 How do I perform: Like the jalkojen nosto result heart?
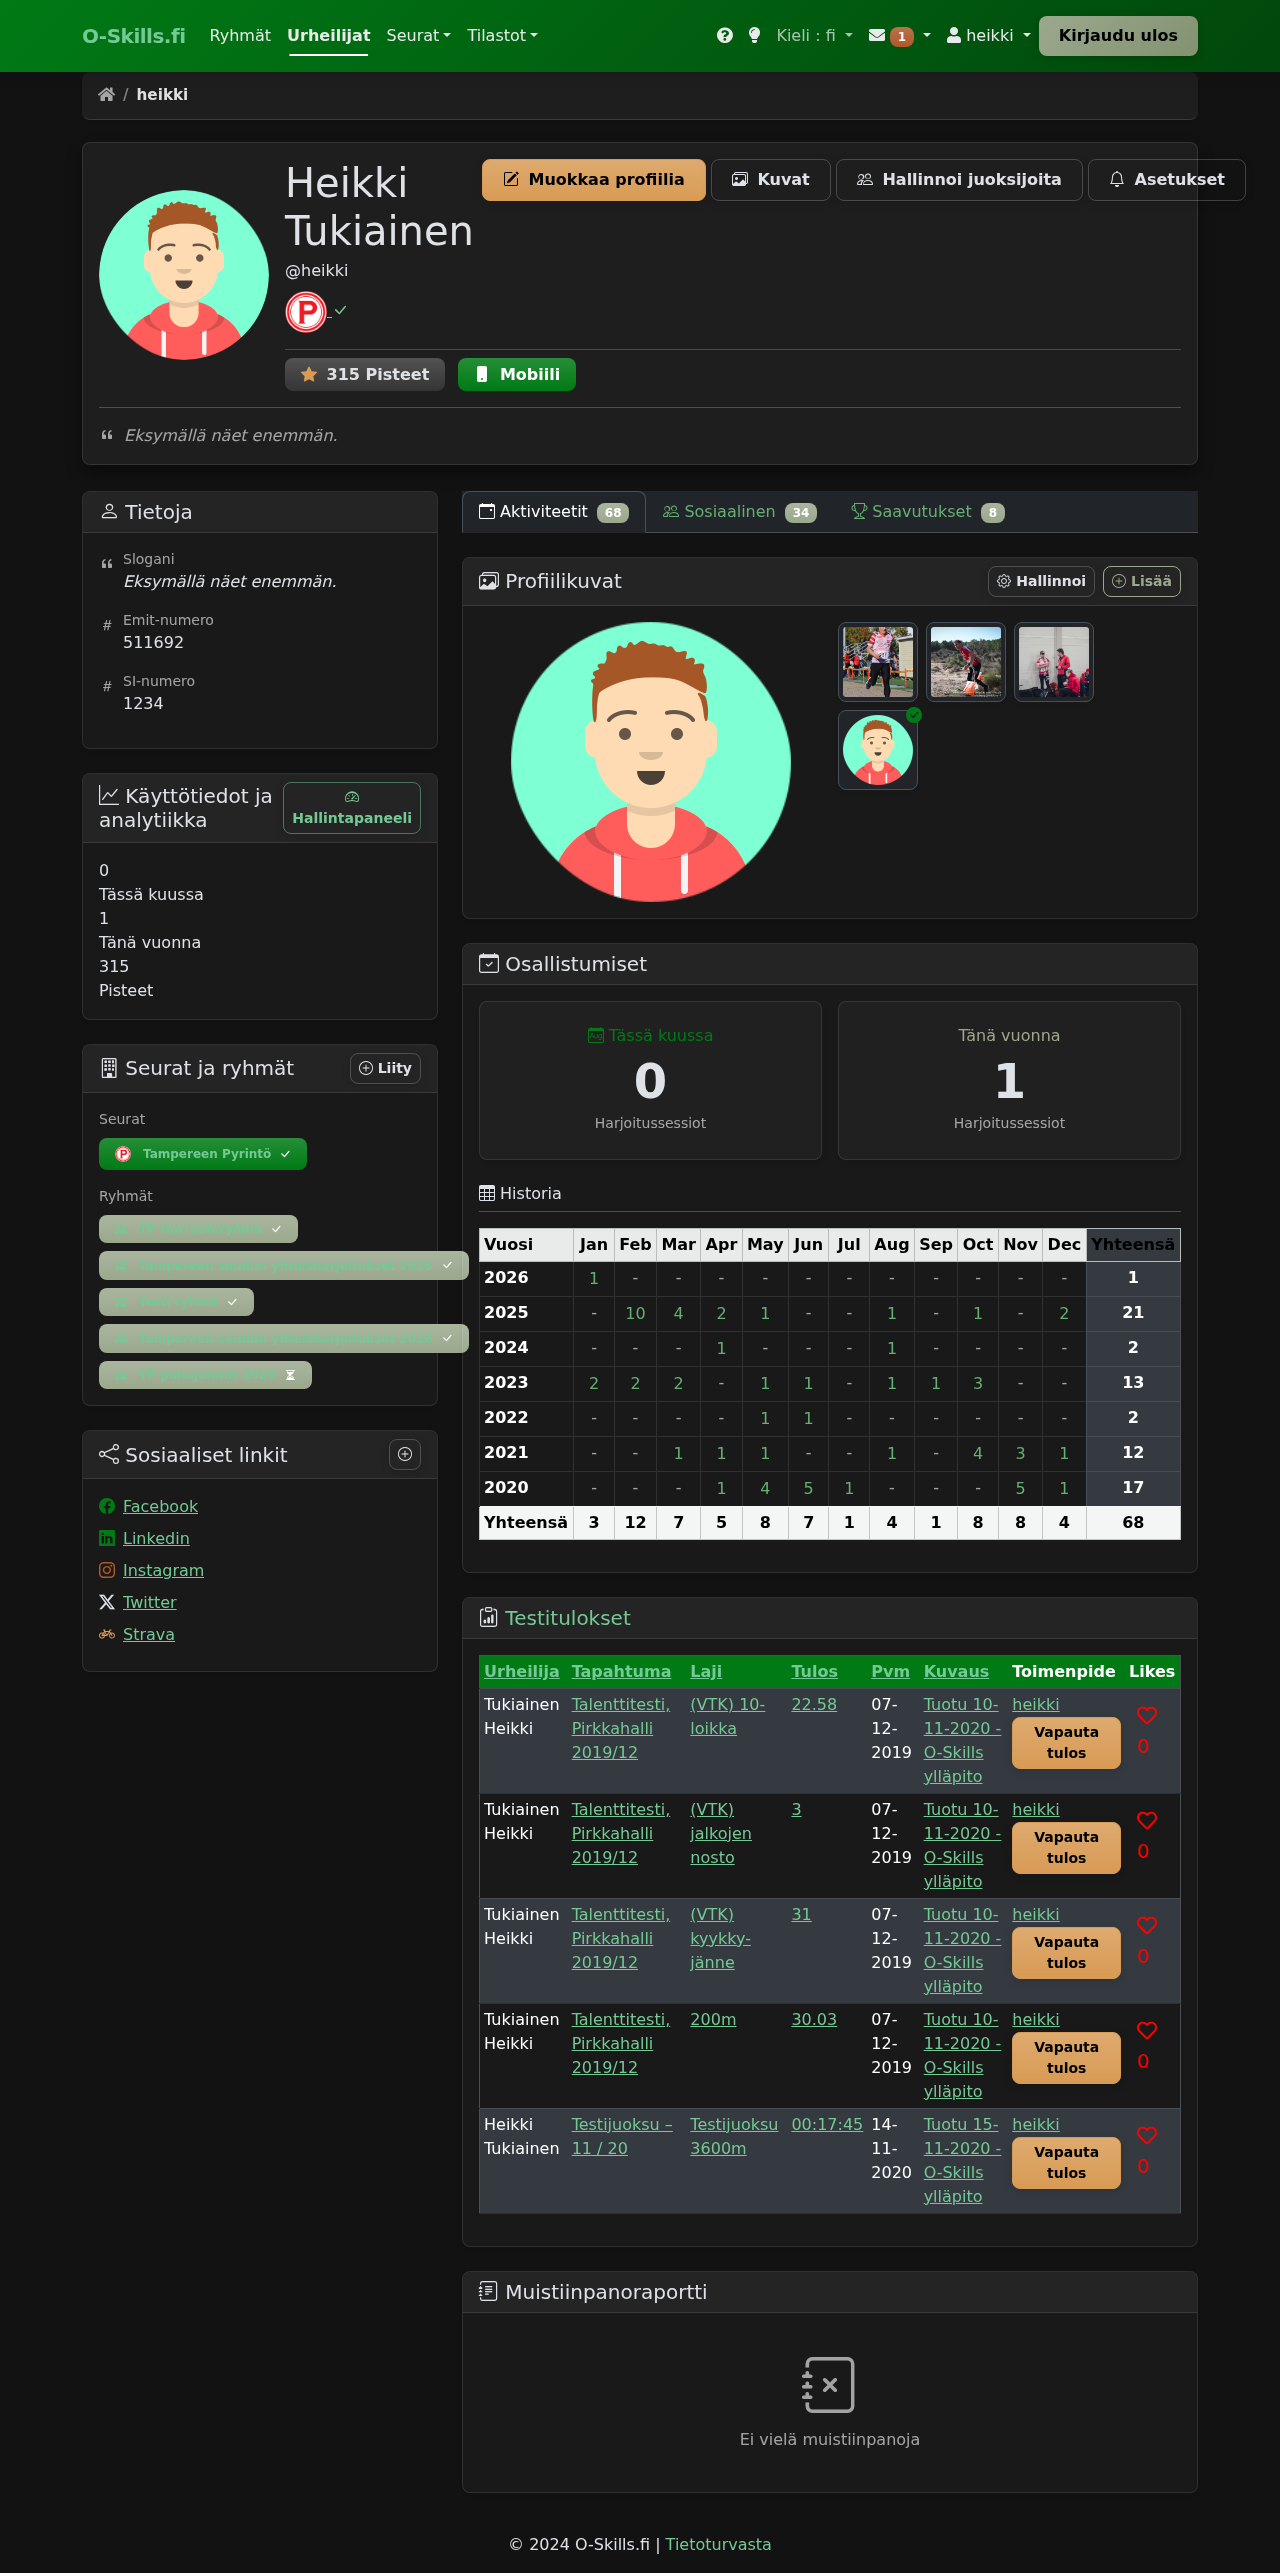1147,1821
